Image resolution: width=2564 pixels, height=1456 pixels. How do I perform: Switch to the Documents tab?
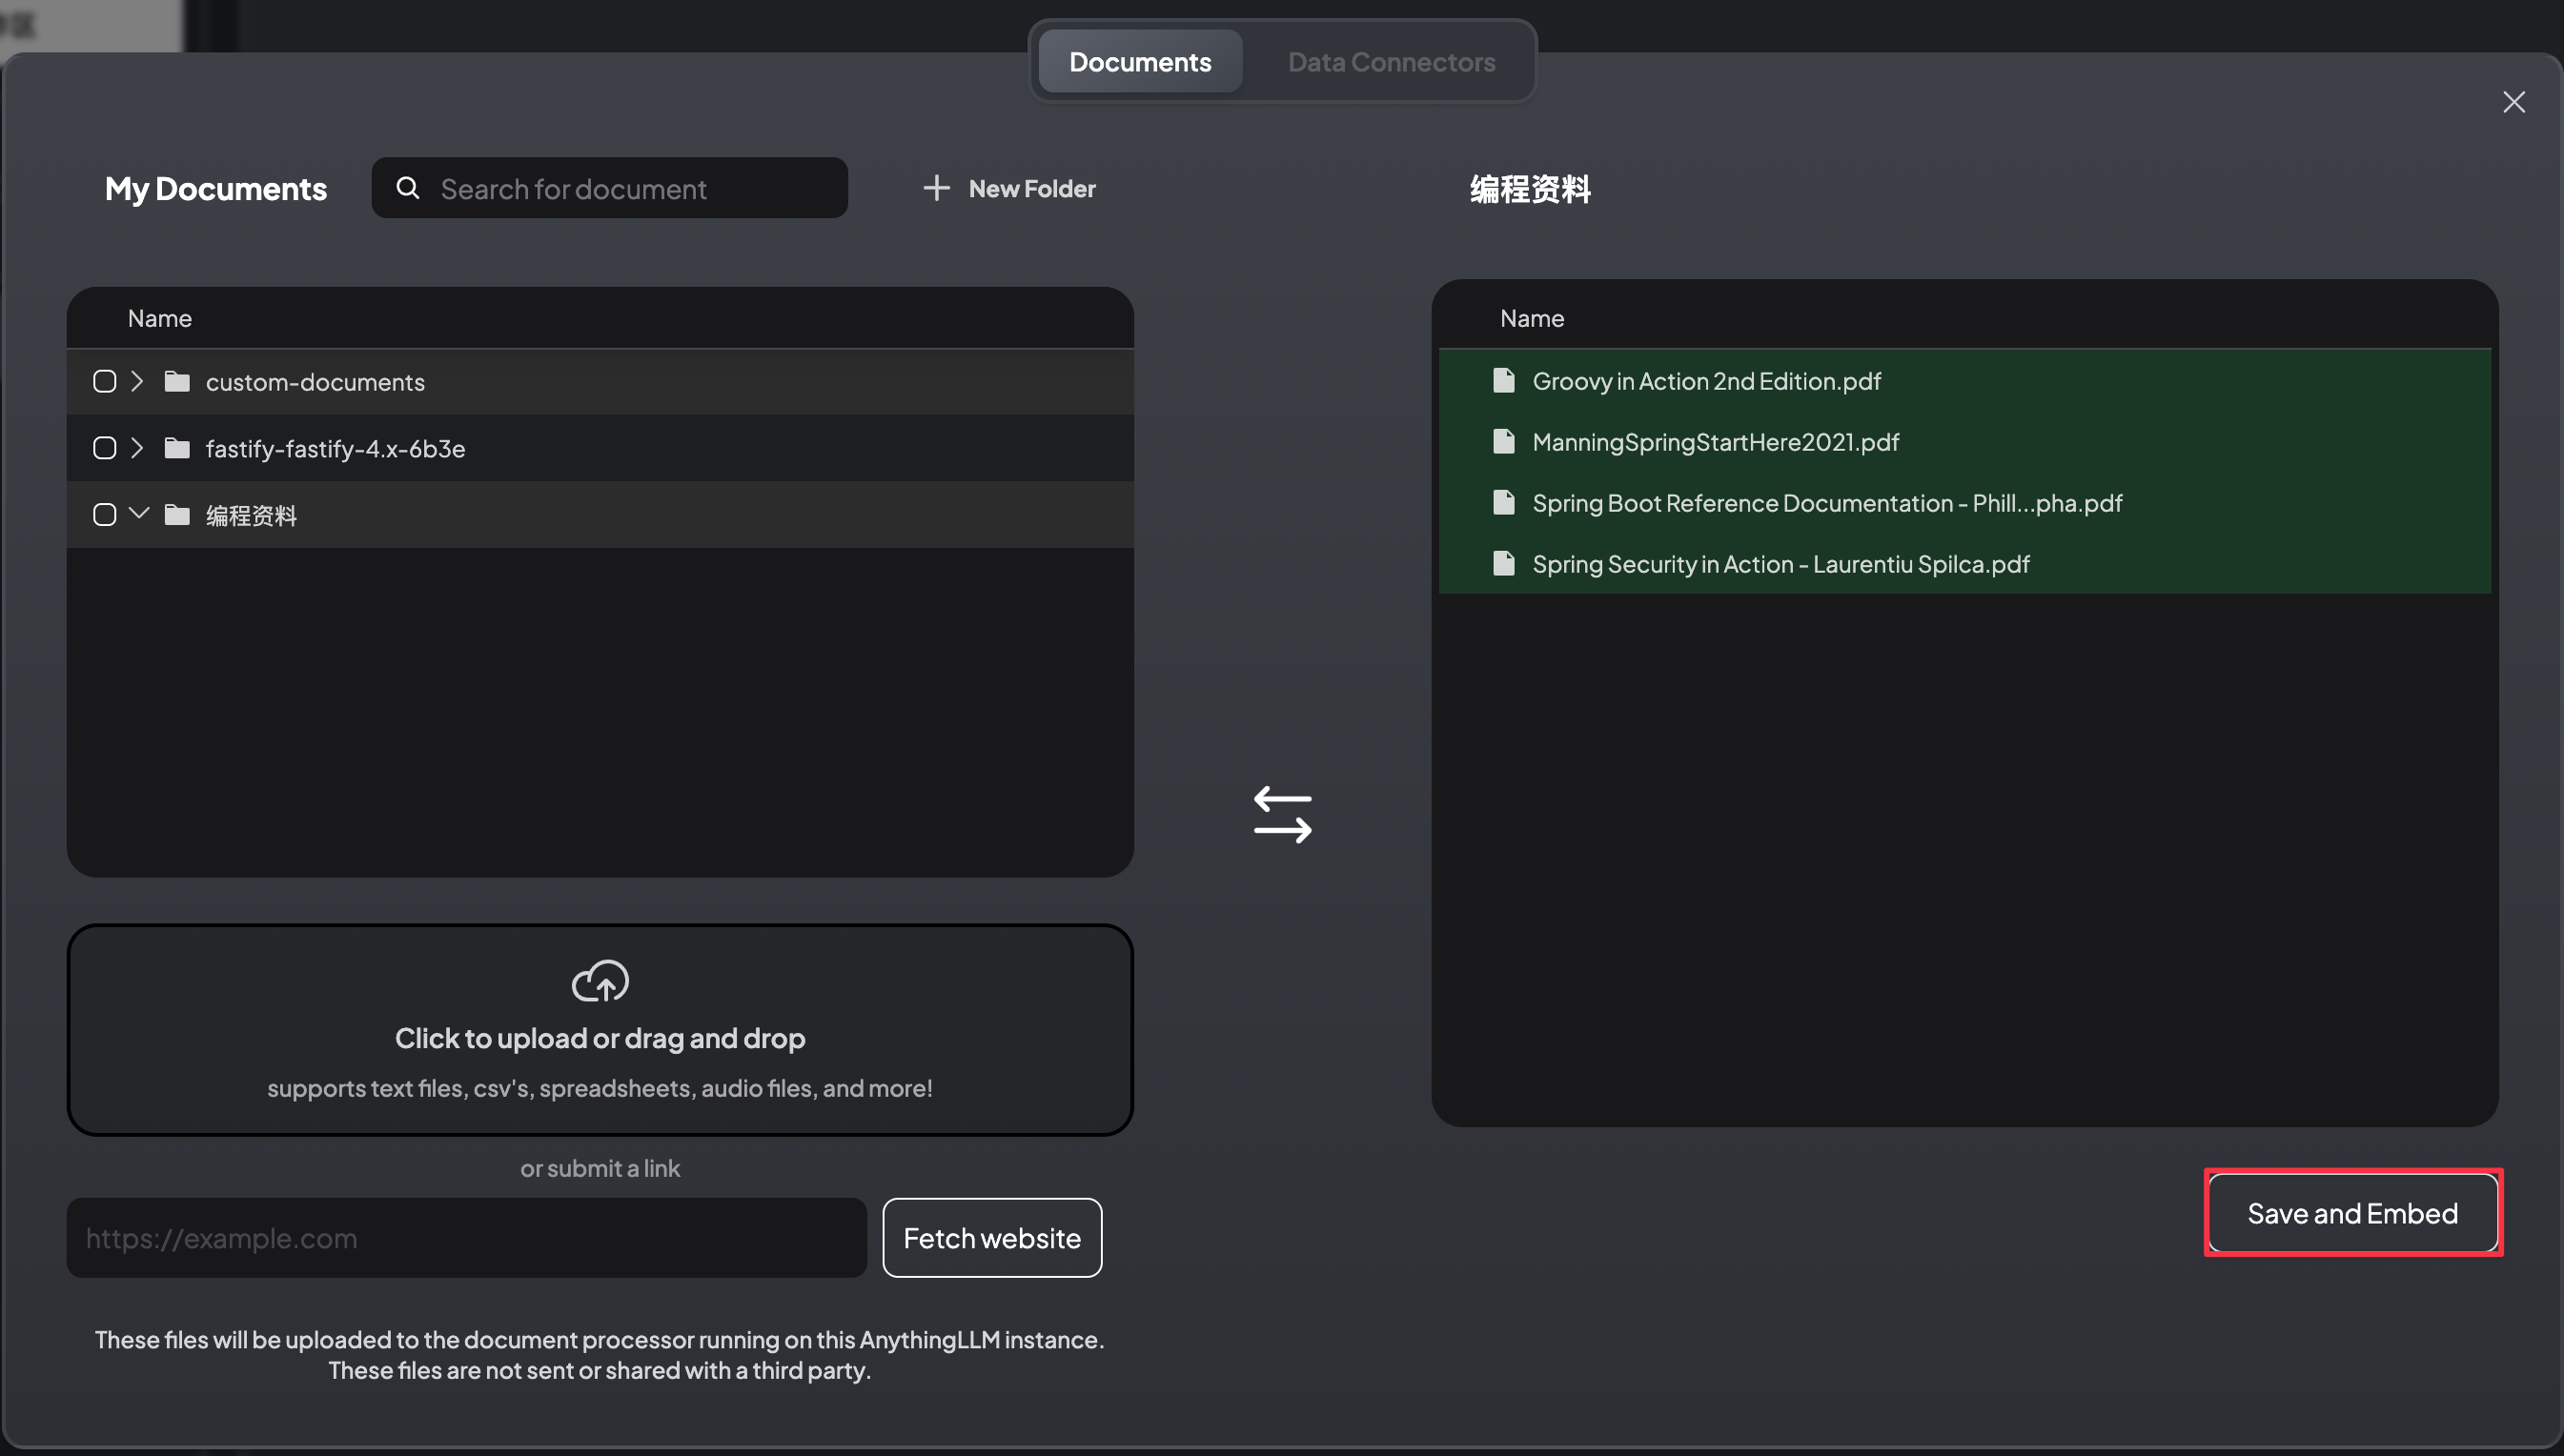pos(1140,62)
